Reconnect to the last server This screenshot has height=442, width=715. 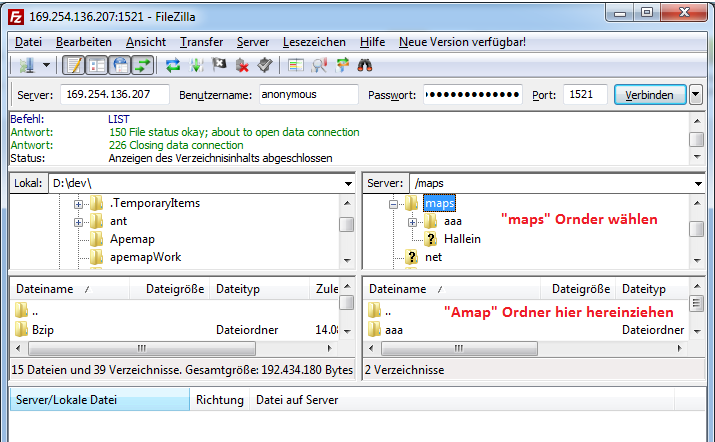click(x=265, y=65)
